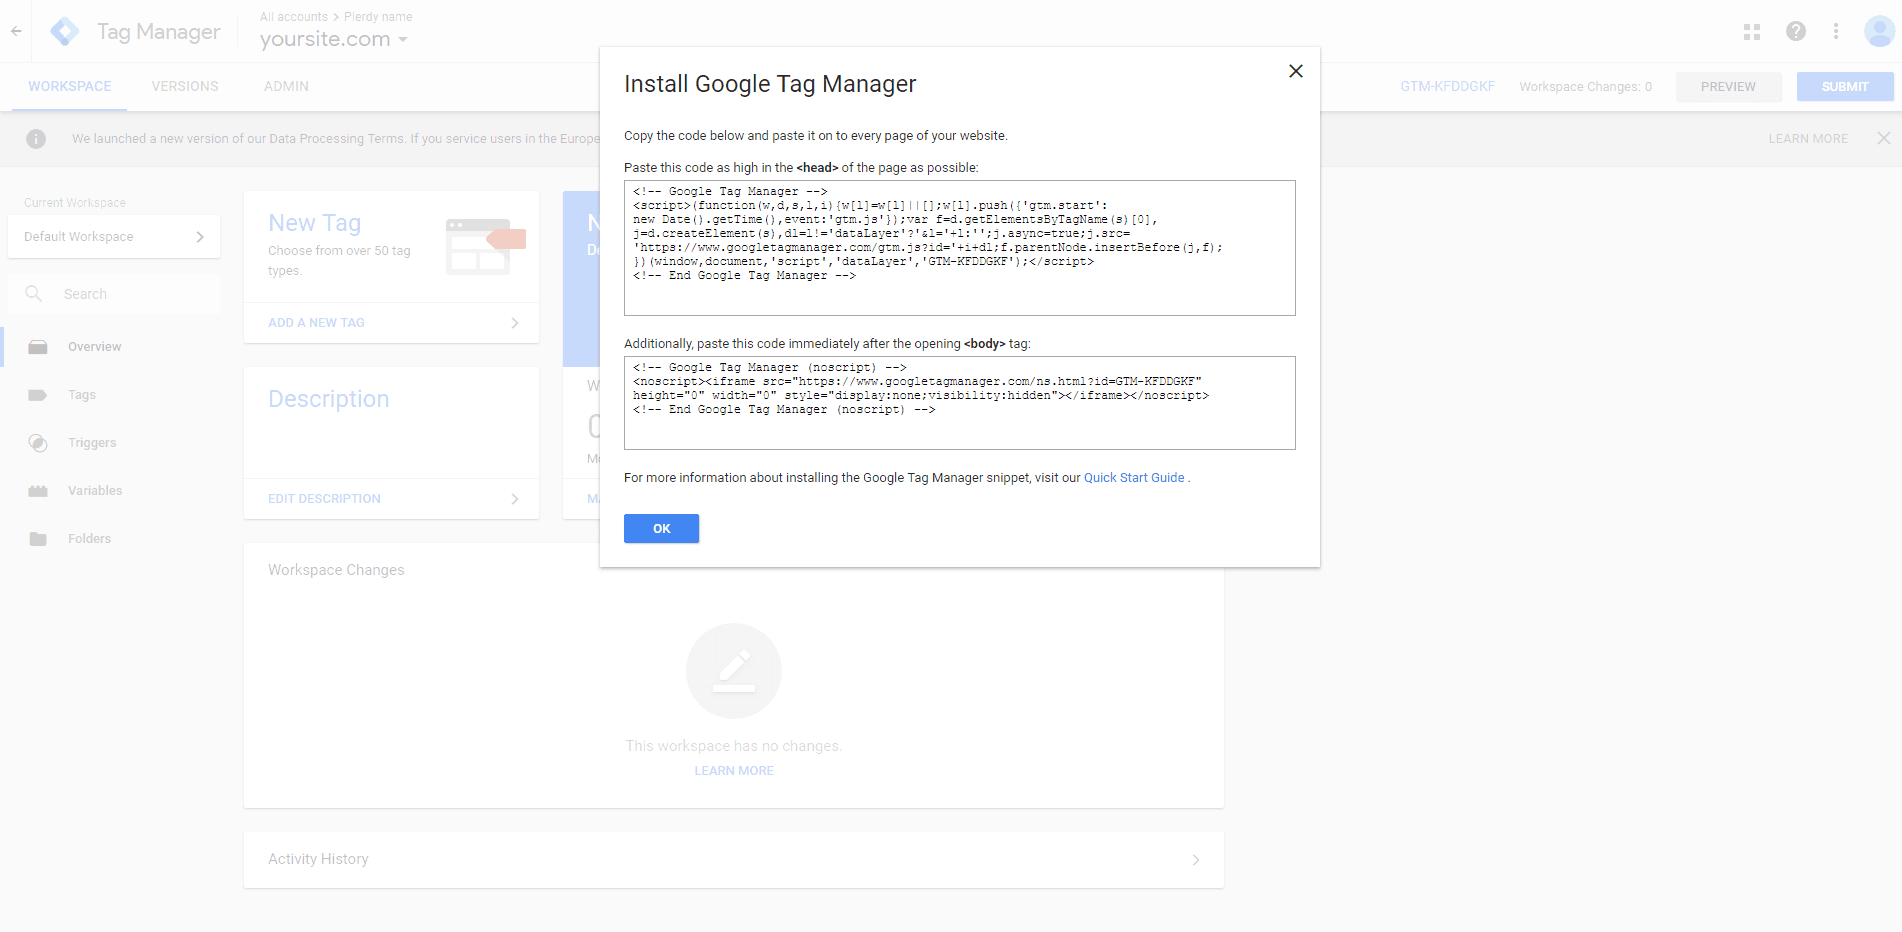Click the search magnifier icon
This screenshot has height=932, width=1902.
34,294
